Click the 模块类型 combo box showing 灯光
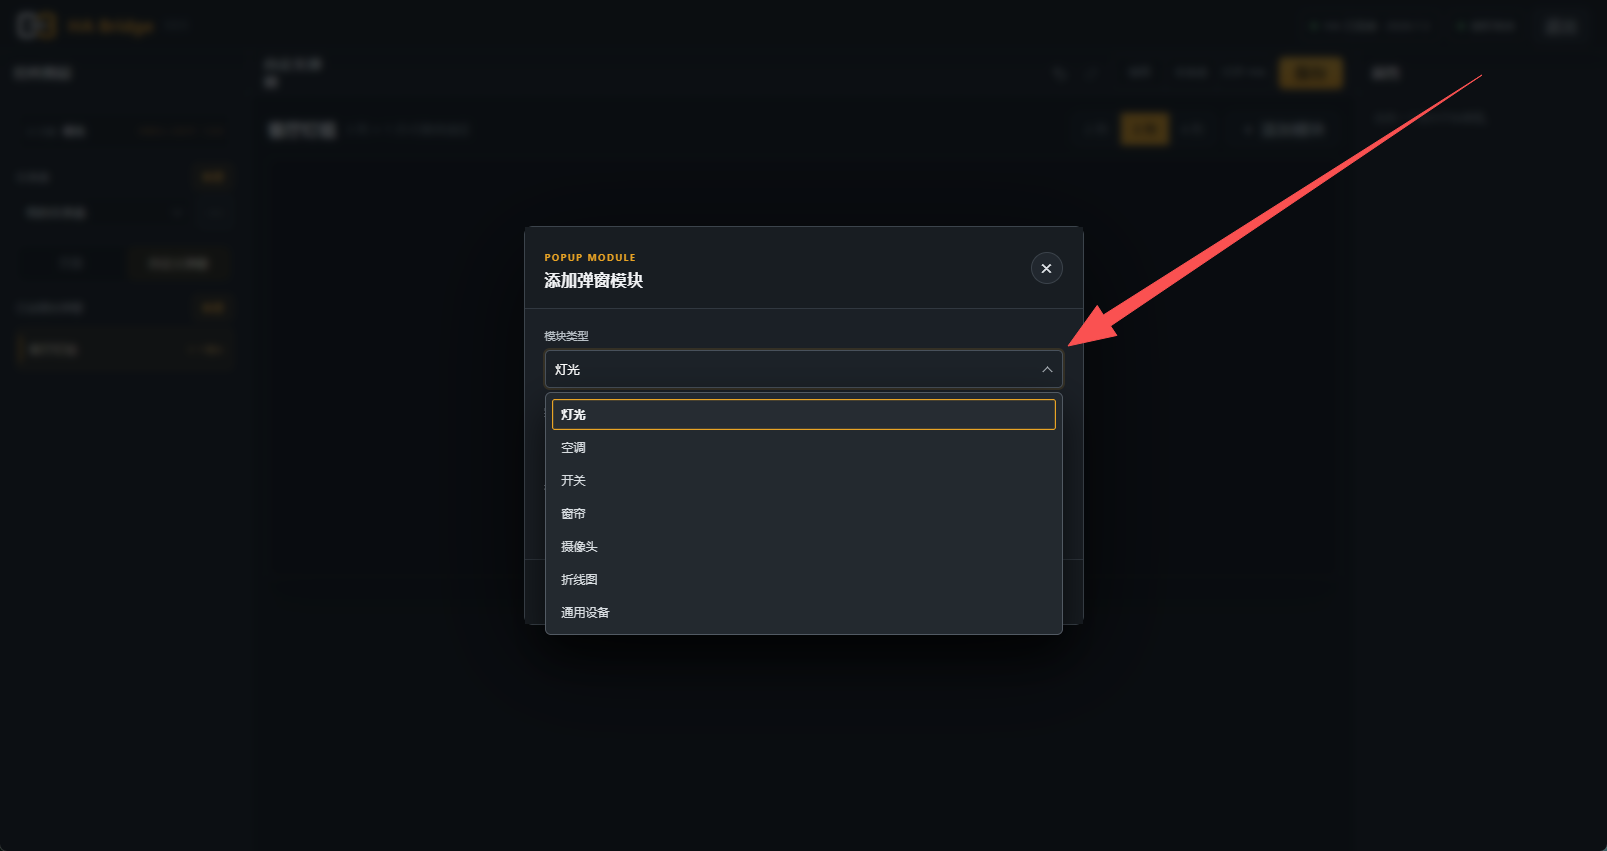The image size is (1607, 851). [803, 369]
